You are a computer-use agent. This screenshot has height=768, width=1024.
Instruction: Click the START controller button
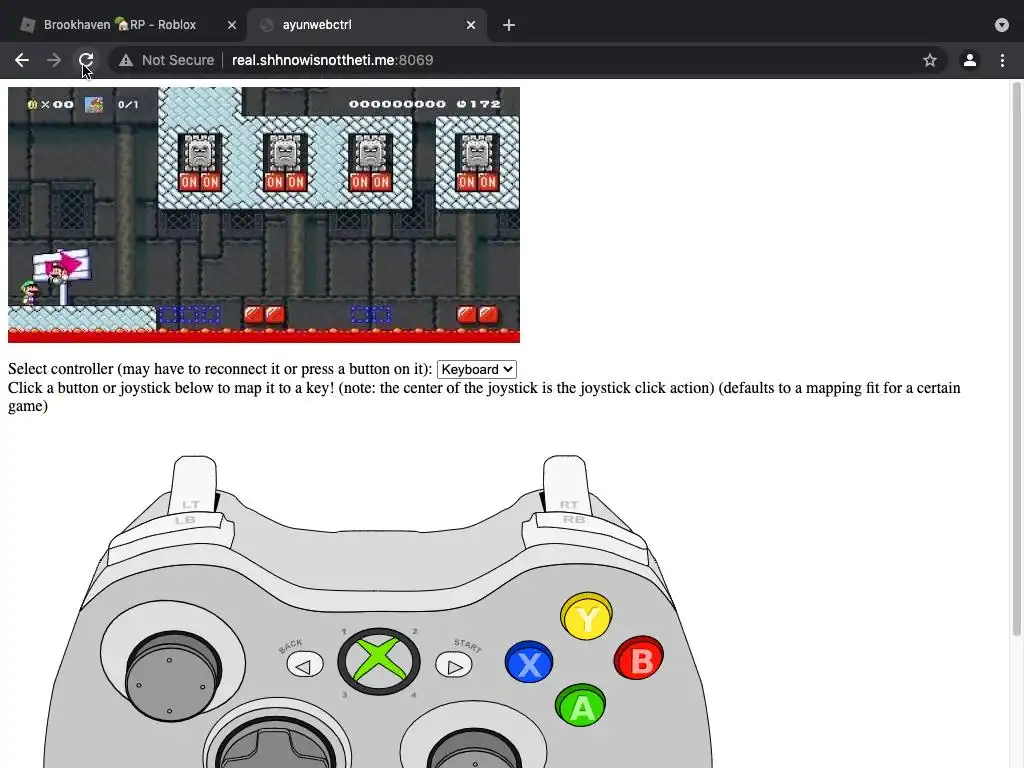click(x=454, y=665)
